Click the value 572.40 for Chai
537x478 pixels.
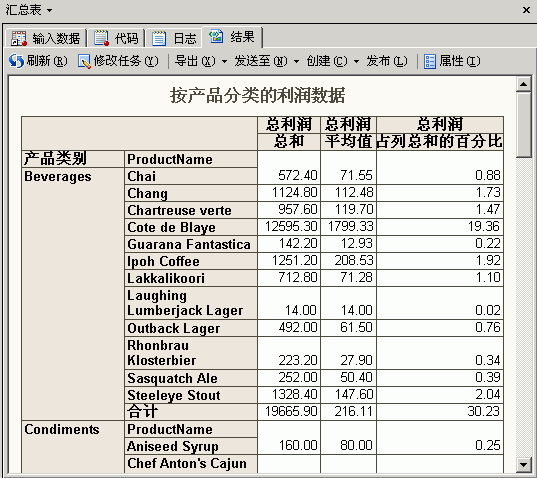298,175
